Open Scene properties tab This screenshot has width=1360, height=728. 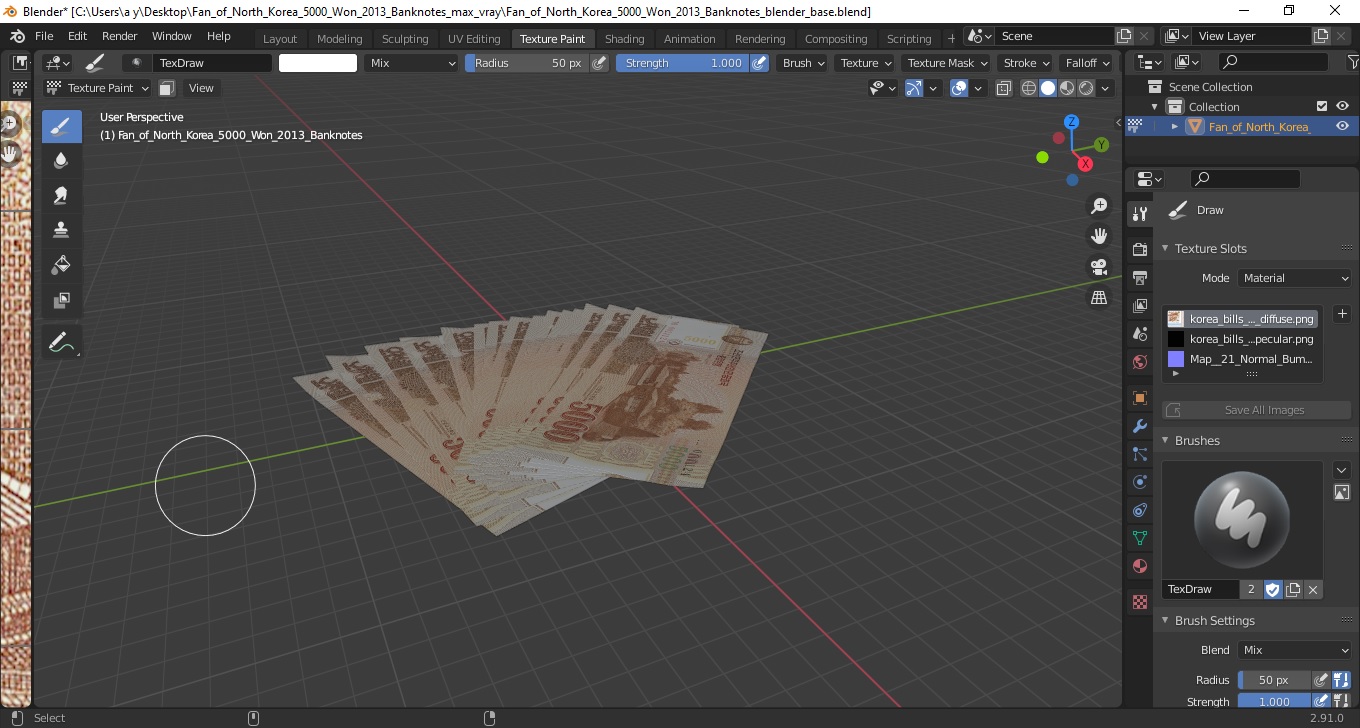(1139, 334)
